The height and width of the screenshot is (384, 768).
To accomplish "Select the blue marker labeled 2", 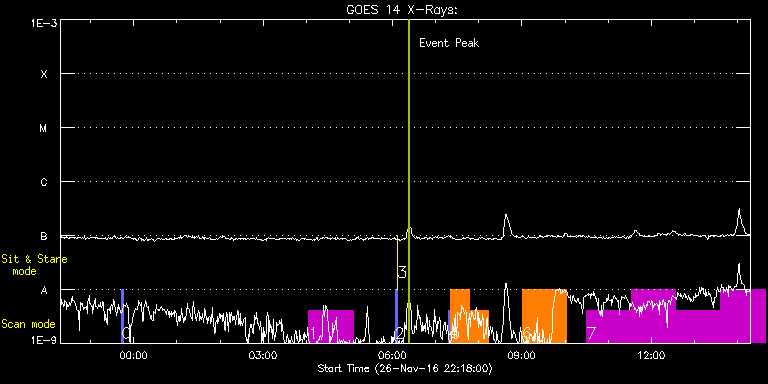I will click(396, 316).
